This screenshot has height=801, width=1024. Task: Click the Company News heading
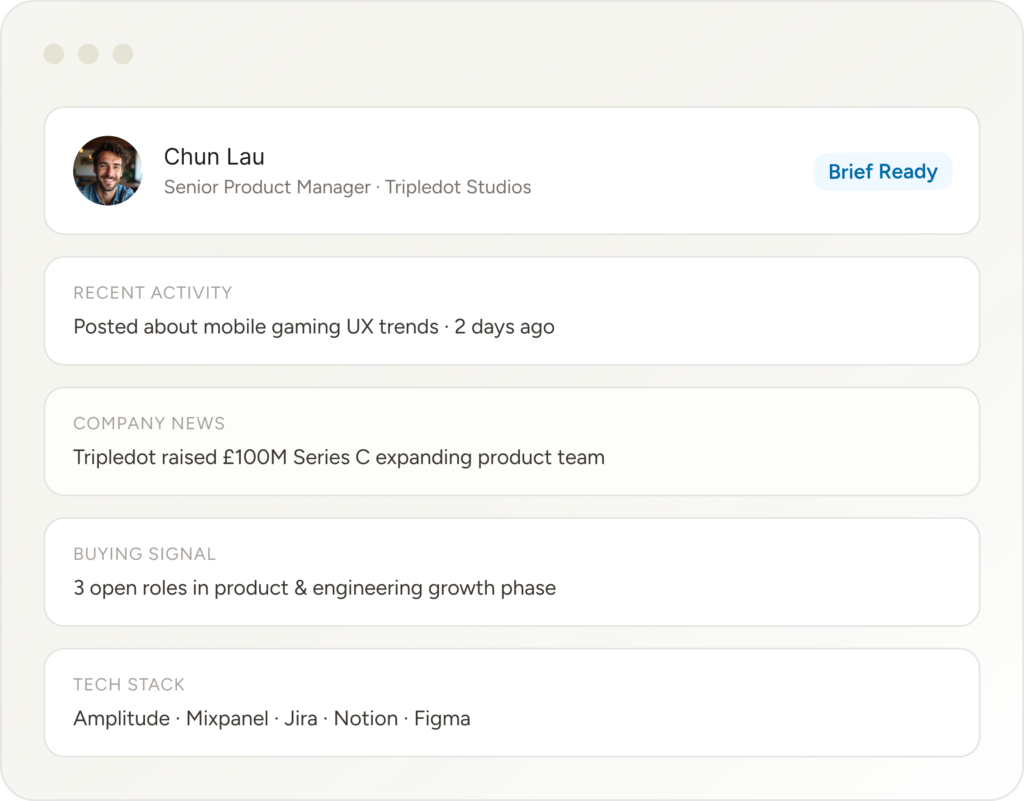coord(149,423)
